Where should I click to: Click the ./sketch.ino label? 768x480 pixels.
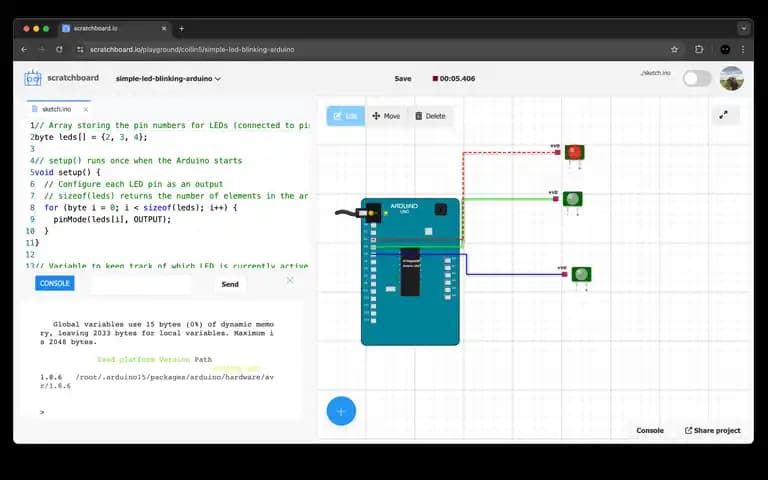click(x=655, y=72)
